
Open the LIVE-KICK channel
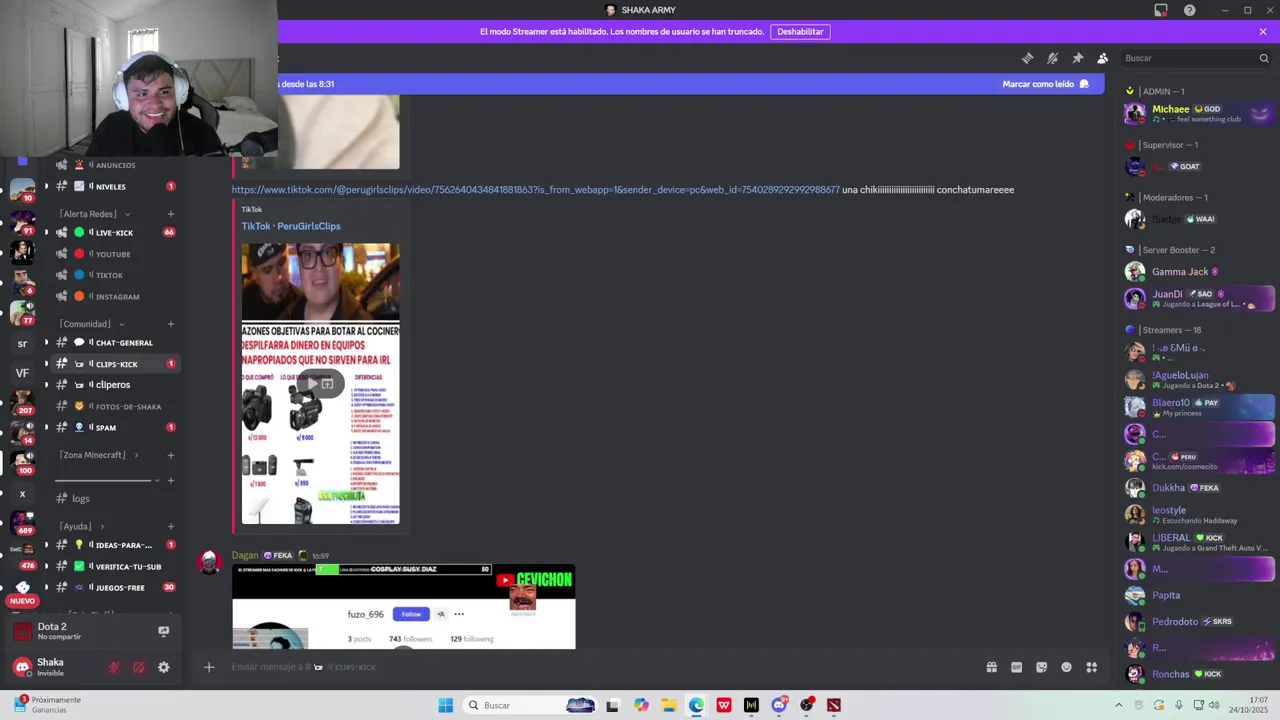pos(115,232)
